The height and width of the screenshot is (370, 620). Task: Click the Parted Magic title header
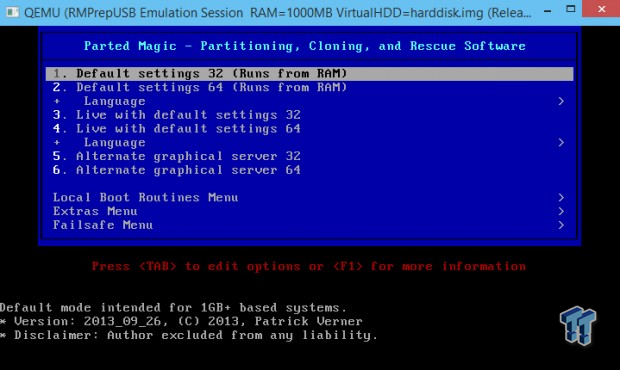[305, 46]
